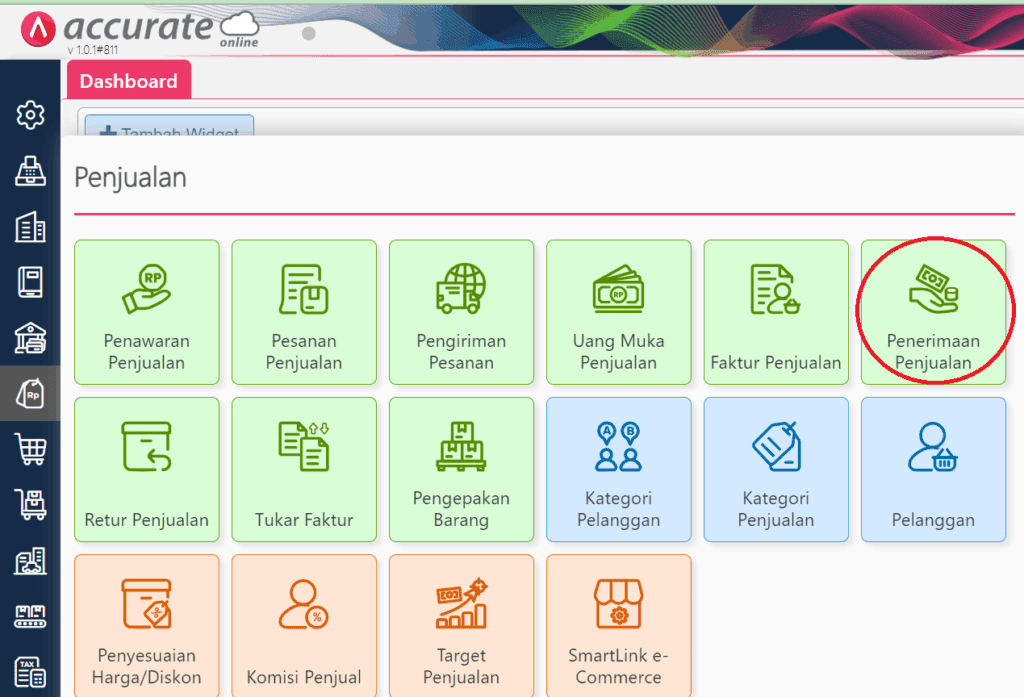The width and height of the screenshot is (1024, 697).
Task: Open the shopping cart purchases sidebar icon
Action: [30, 449]
